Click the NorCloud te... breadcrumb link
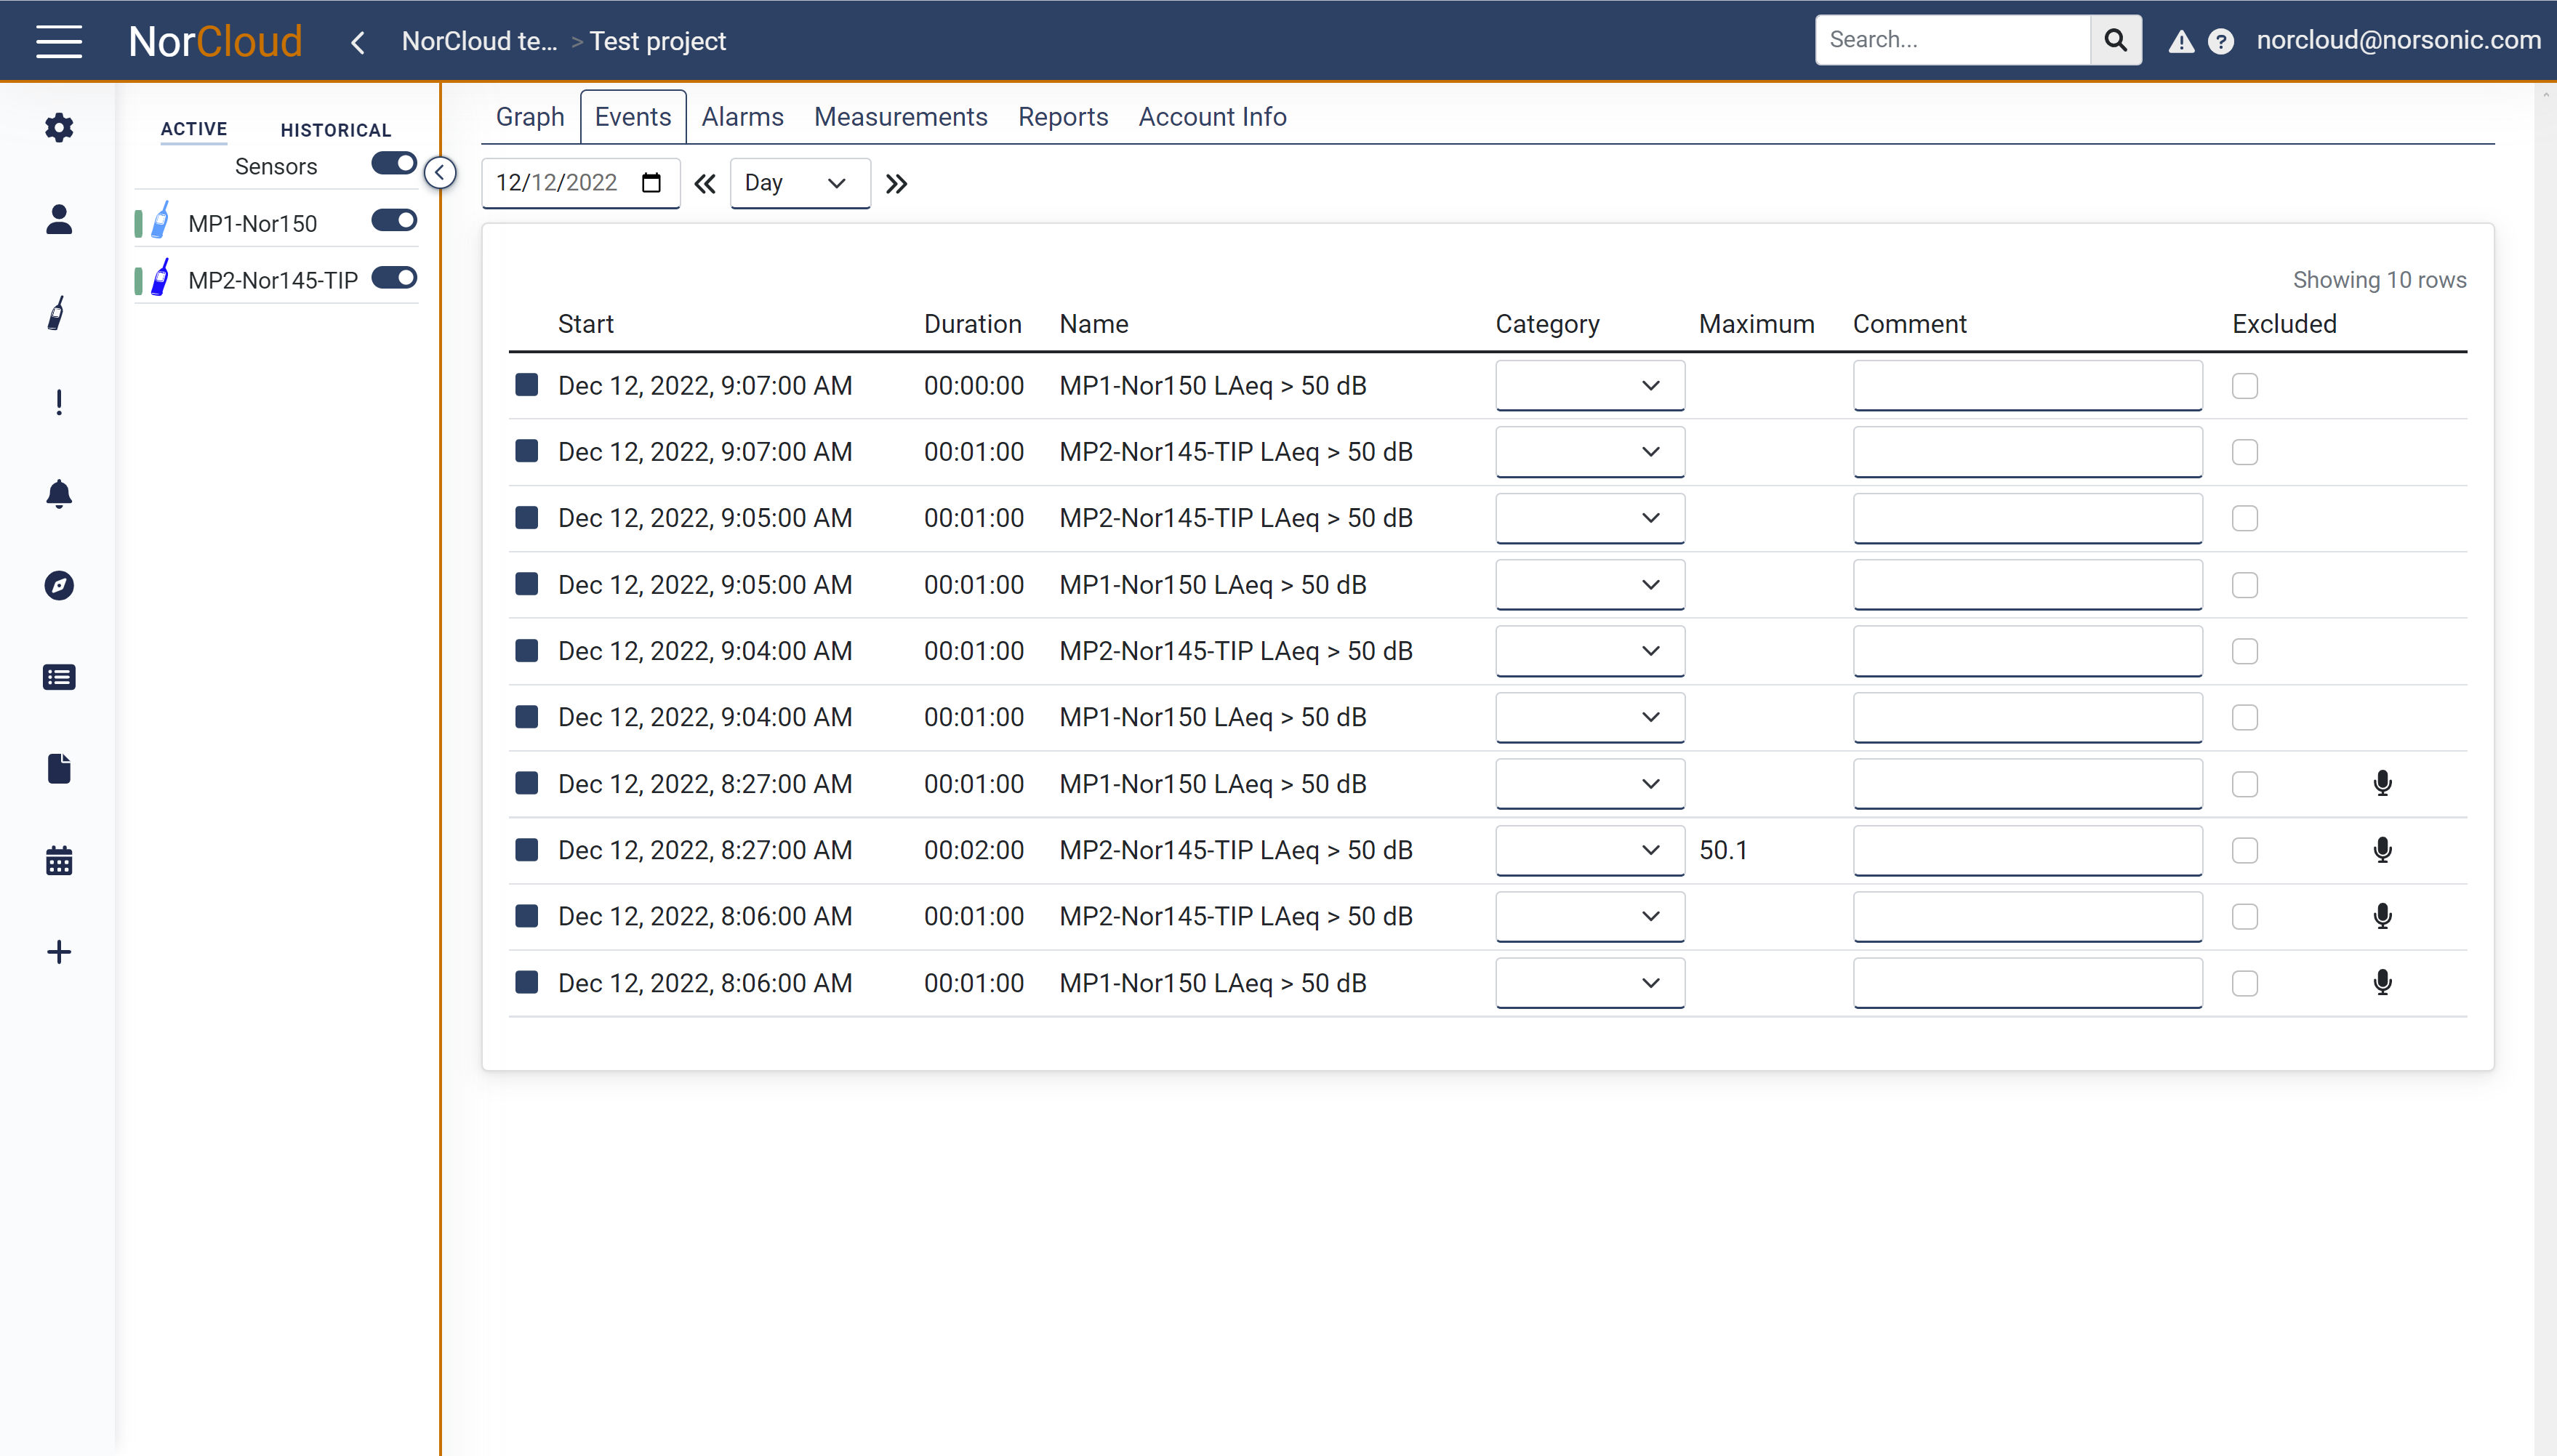Screen dimensions: 2557x1456 479,41
